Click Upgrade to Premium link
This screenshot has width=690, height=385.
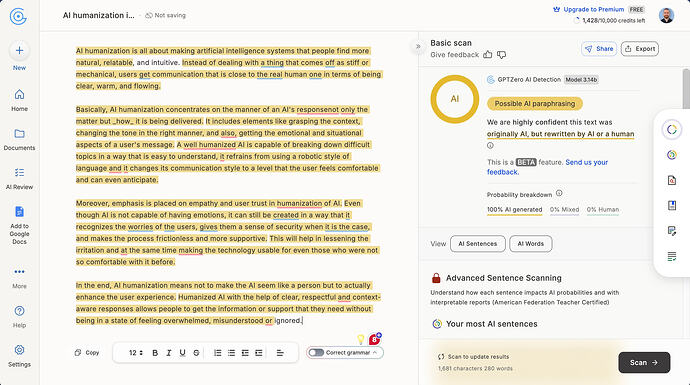594,9
